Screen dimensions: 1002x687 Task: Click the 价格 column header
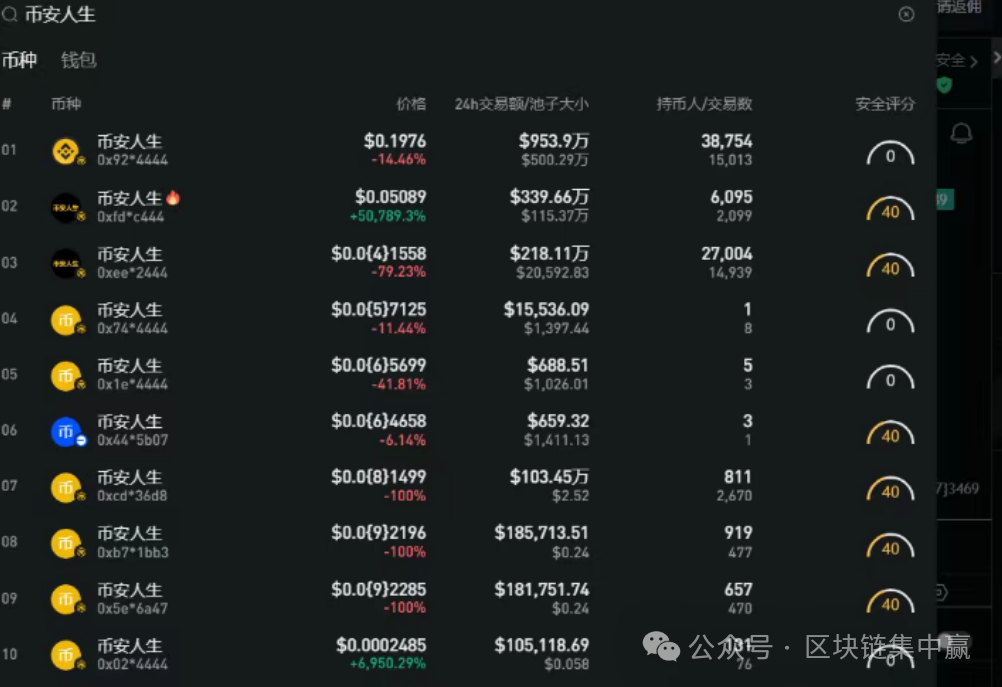click(x=410, y=104)
